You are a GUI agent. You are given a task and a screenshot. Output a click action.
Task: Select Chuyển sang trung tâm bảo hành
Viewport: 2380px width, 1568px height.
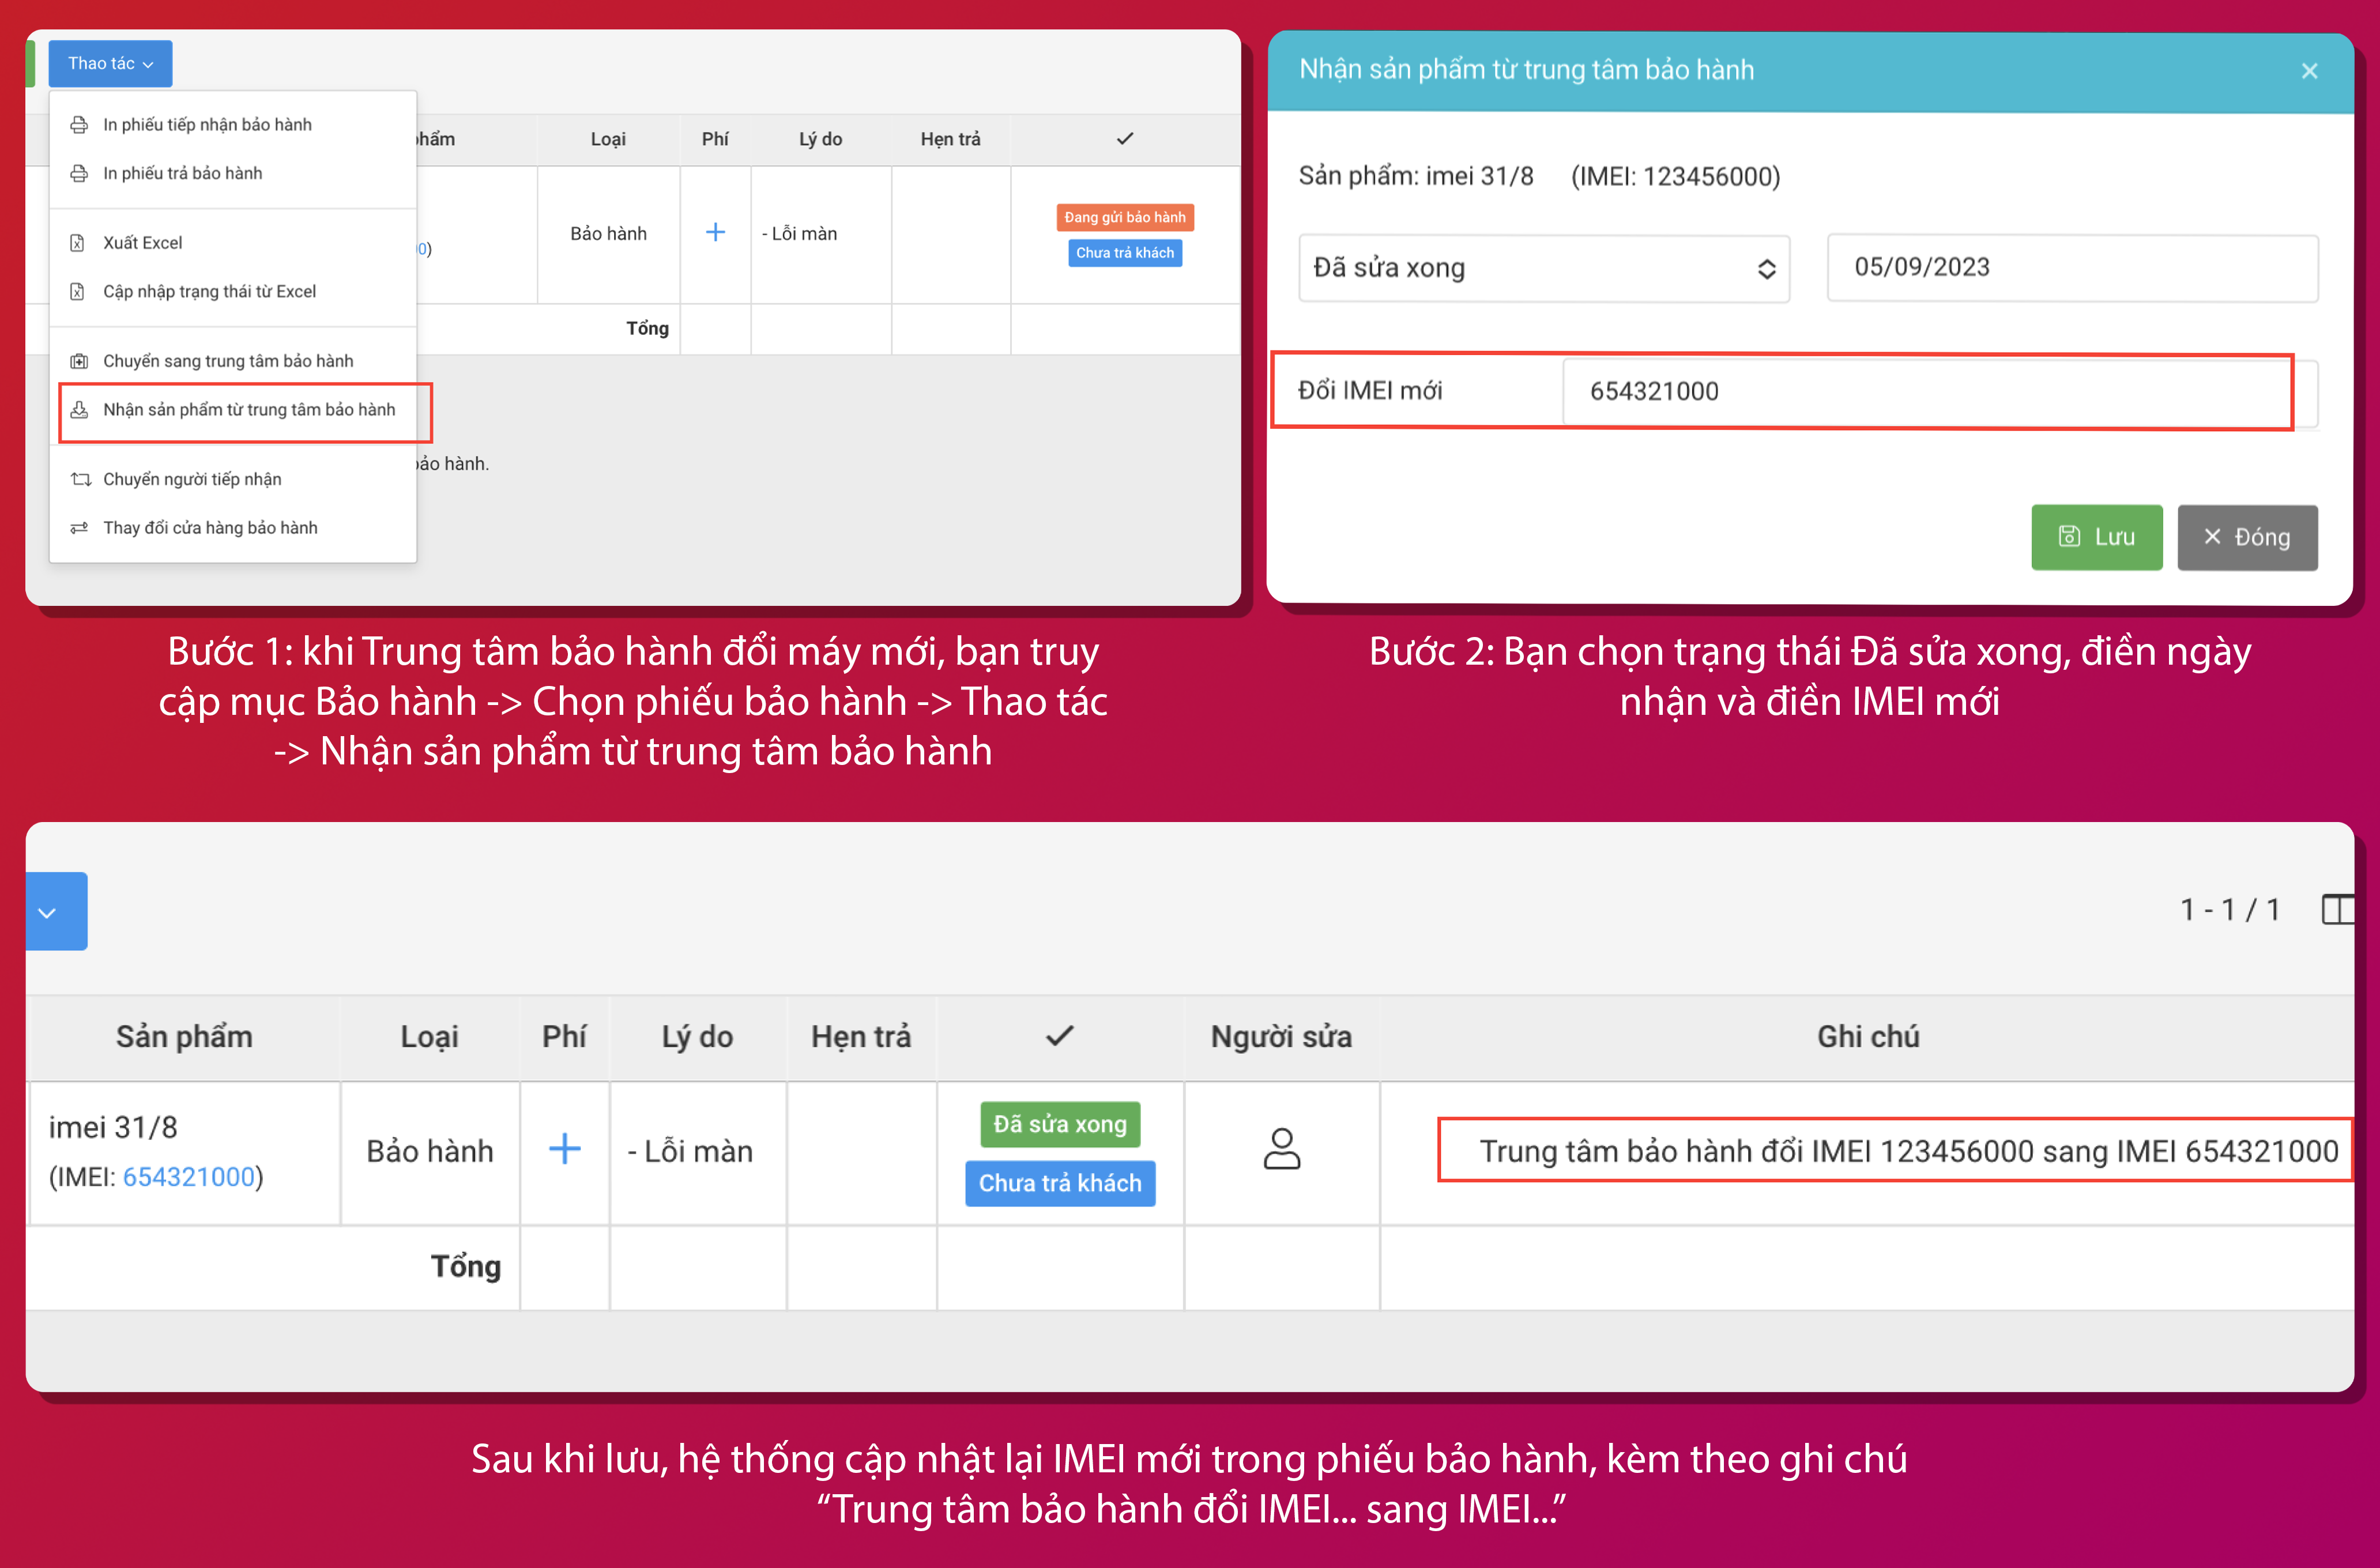click(227, 361)
